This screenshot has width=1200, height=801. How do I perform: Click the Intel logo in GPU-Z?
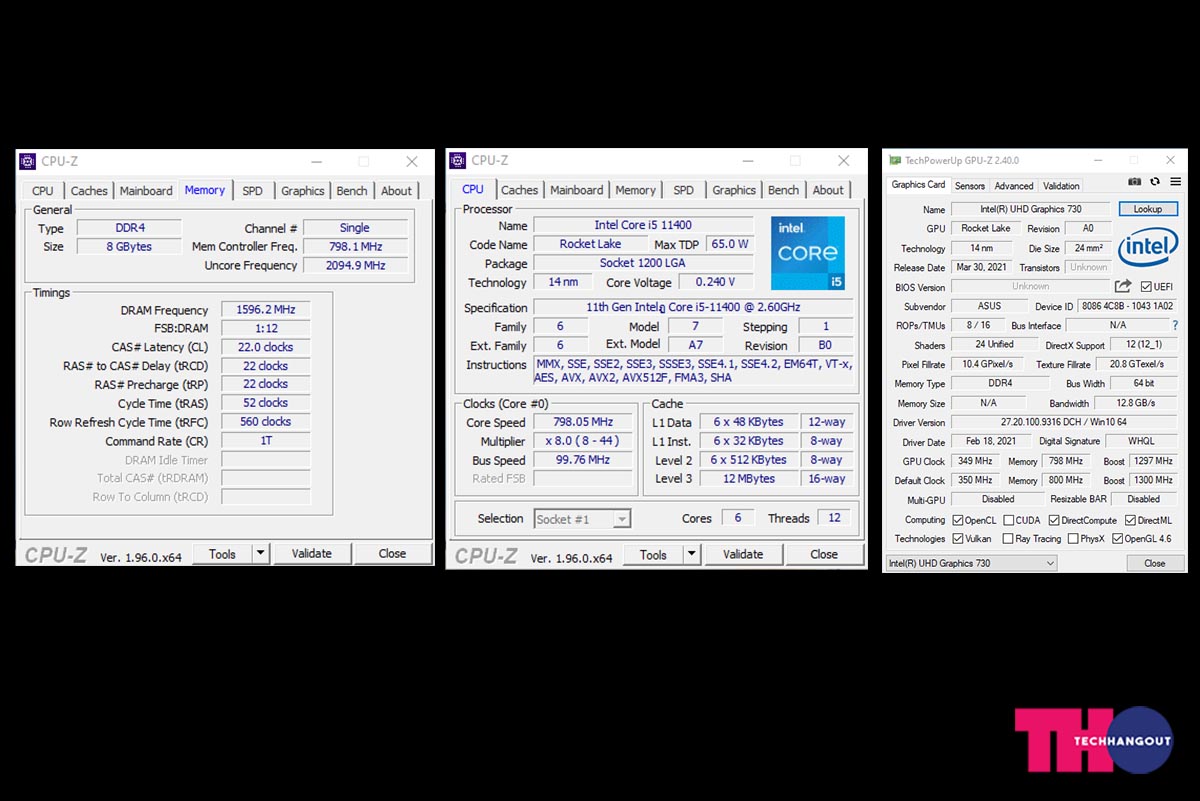click(1148, 248)
